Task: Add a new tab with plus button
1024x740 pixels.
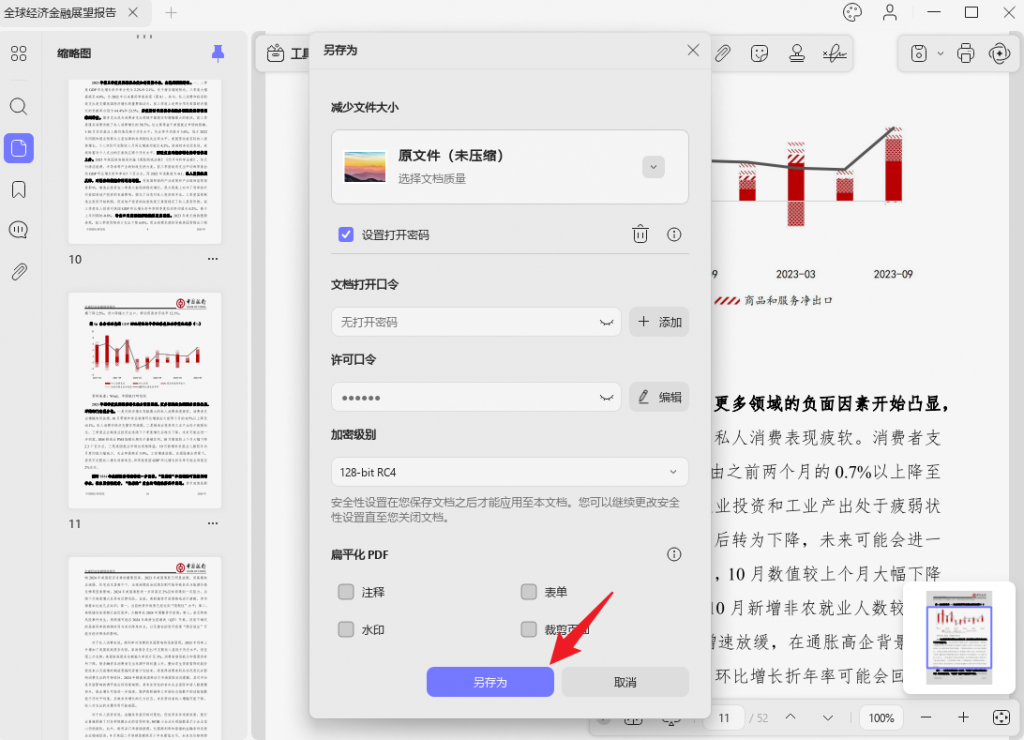Action: click(170, 12)
